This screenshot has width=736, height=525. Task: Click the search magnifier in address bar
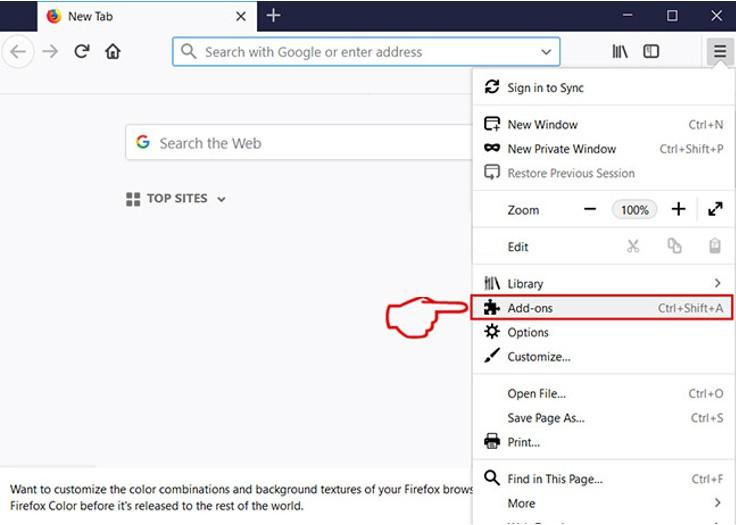point(188,51)
